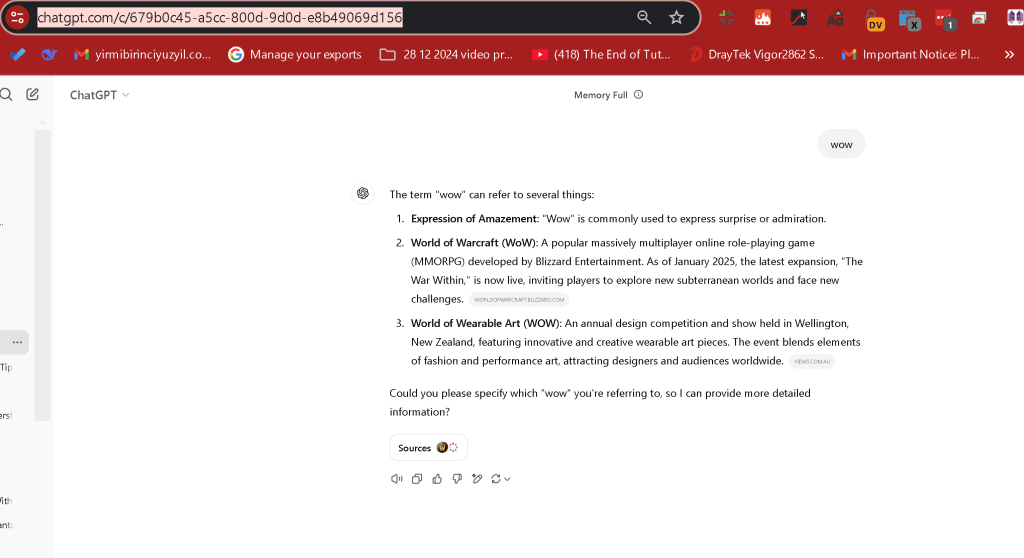Click the edit in canvas pencil icon
The width and height of the screenshot is (1024, 558).
coord(477,479)
